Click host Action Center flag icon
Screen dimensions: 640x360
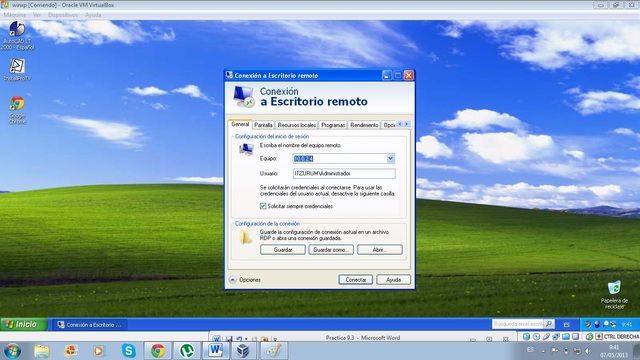pos(554,351)
